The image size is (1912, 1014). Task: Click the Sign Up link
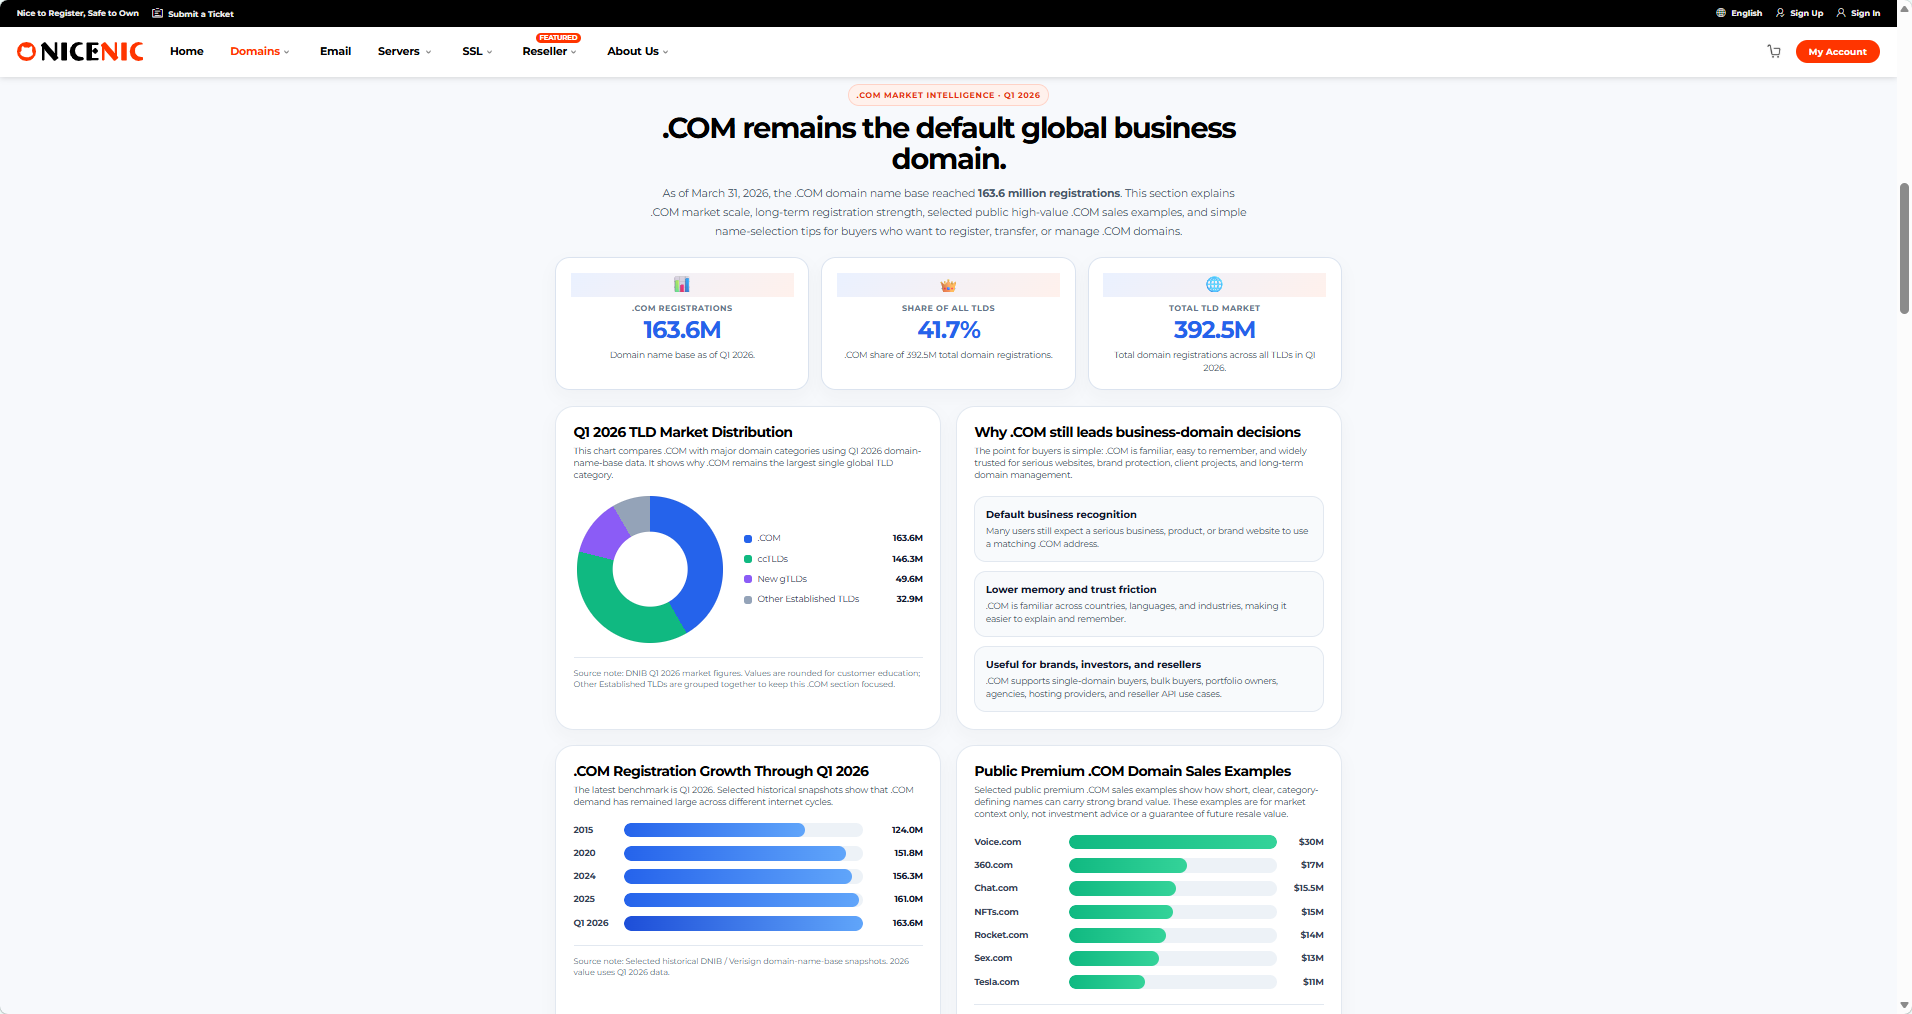pyautogui.click(x=1806, y=13)
